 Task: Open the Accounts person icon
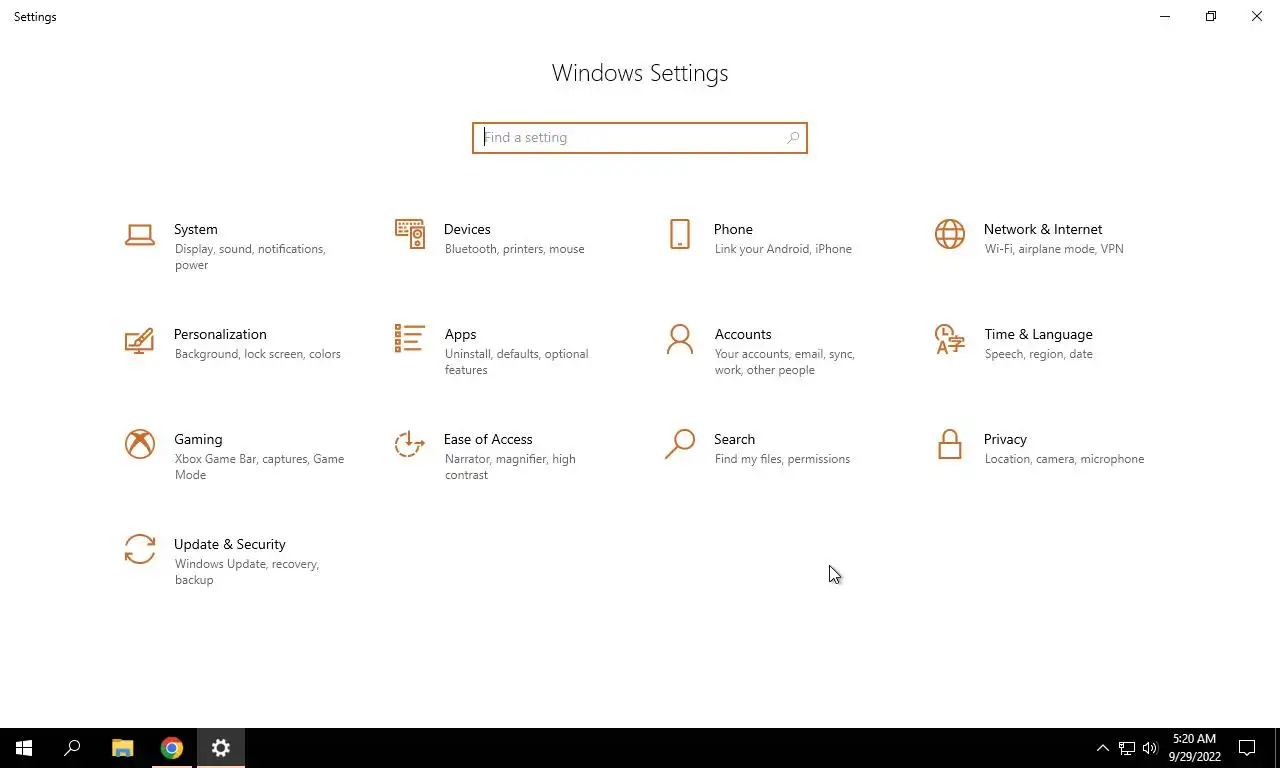pyautogui.click(x=680, y=339)
